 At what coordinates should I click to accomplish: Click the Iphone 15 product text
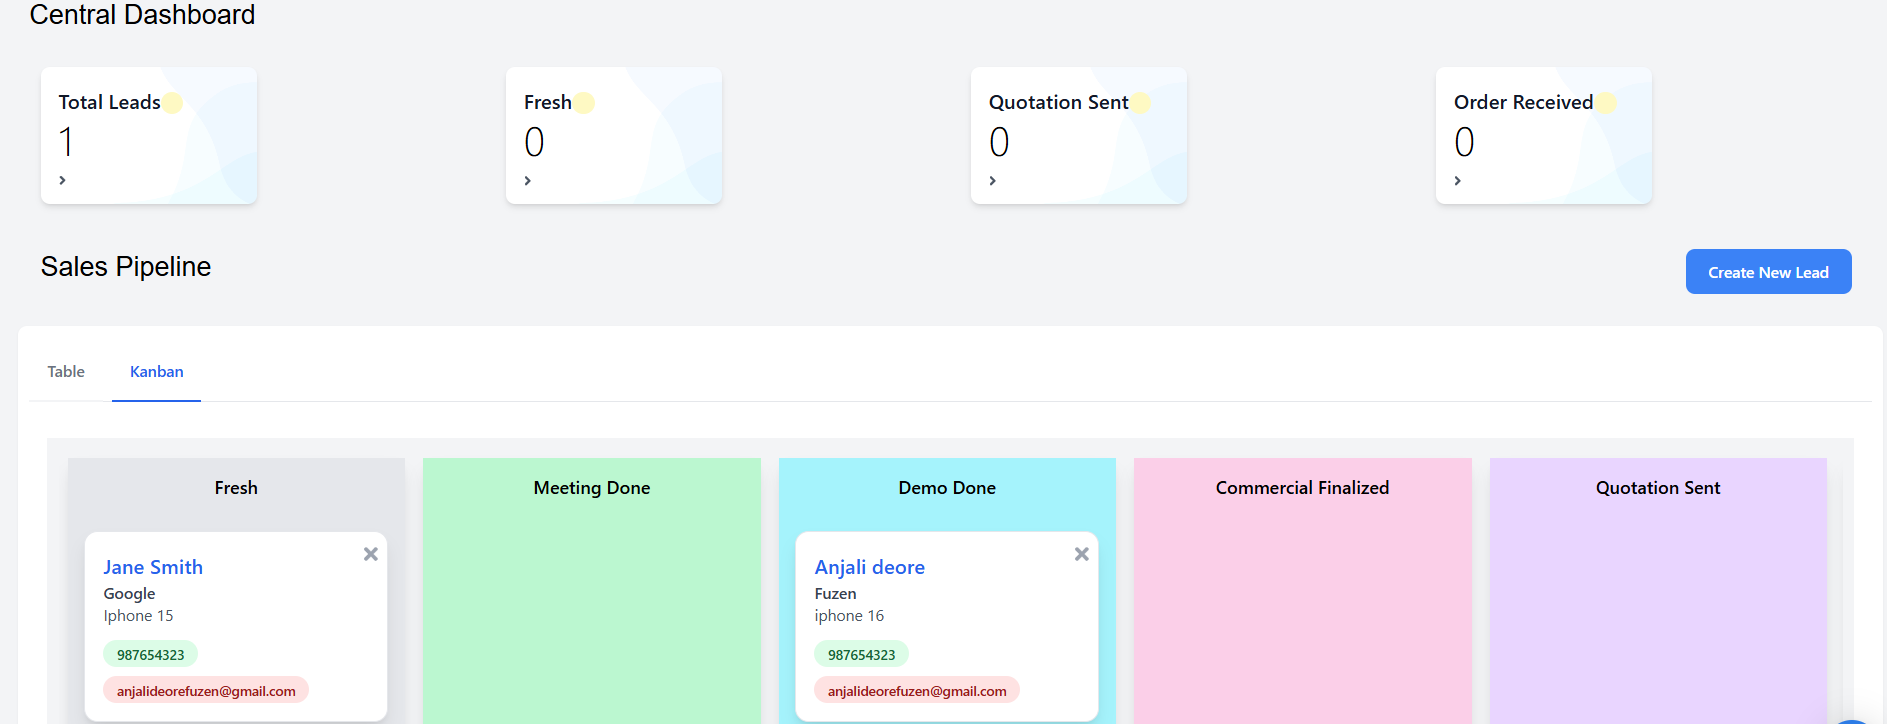(x=138, y=616)
